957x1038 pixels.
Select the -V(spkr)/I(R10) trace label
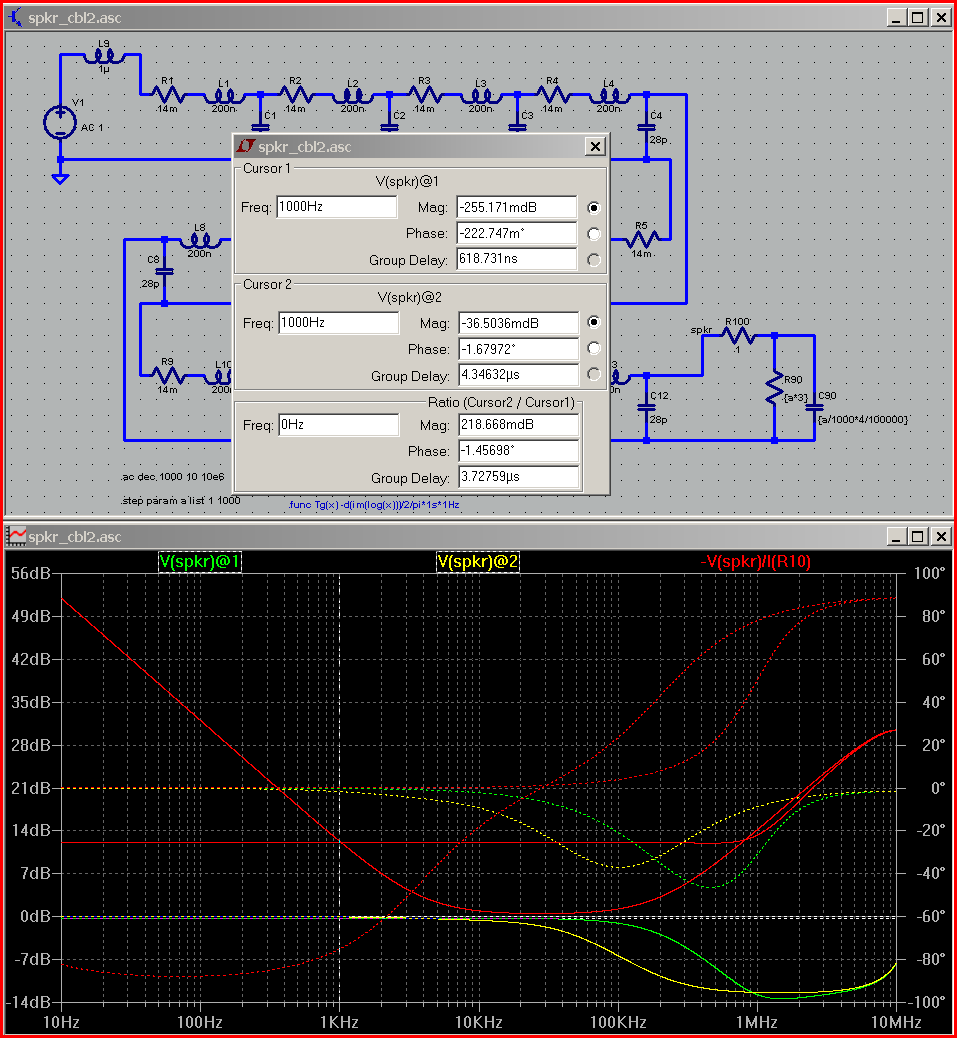coord(756,562)
